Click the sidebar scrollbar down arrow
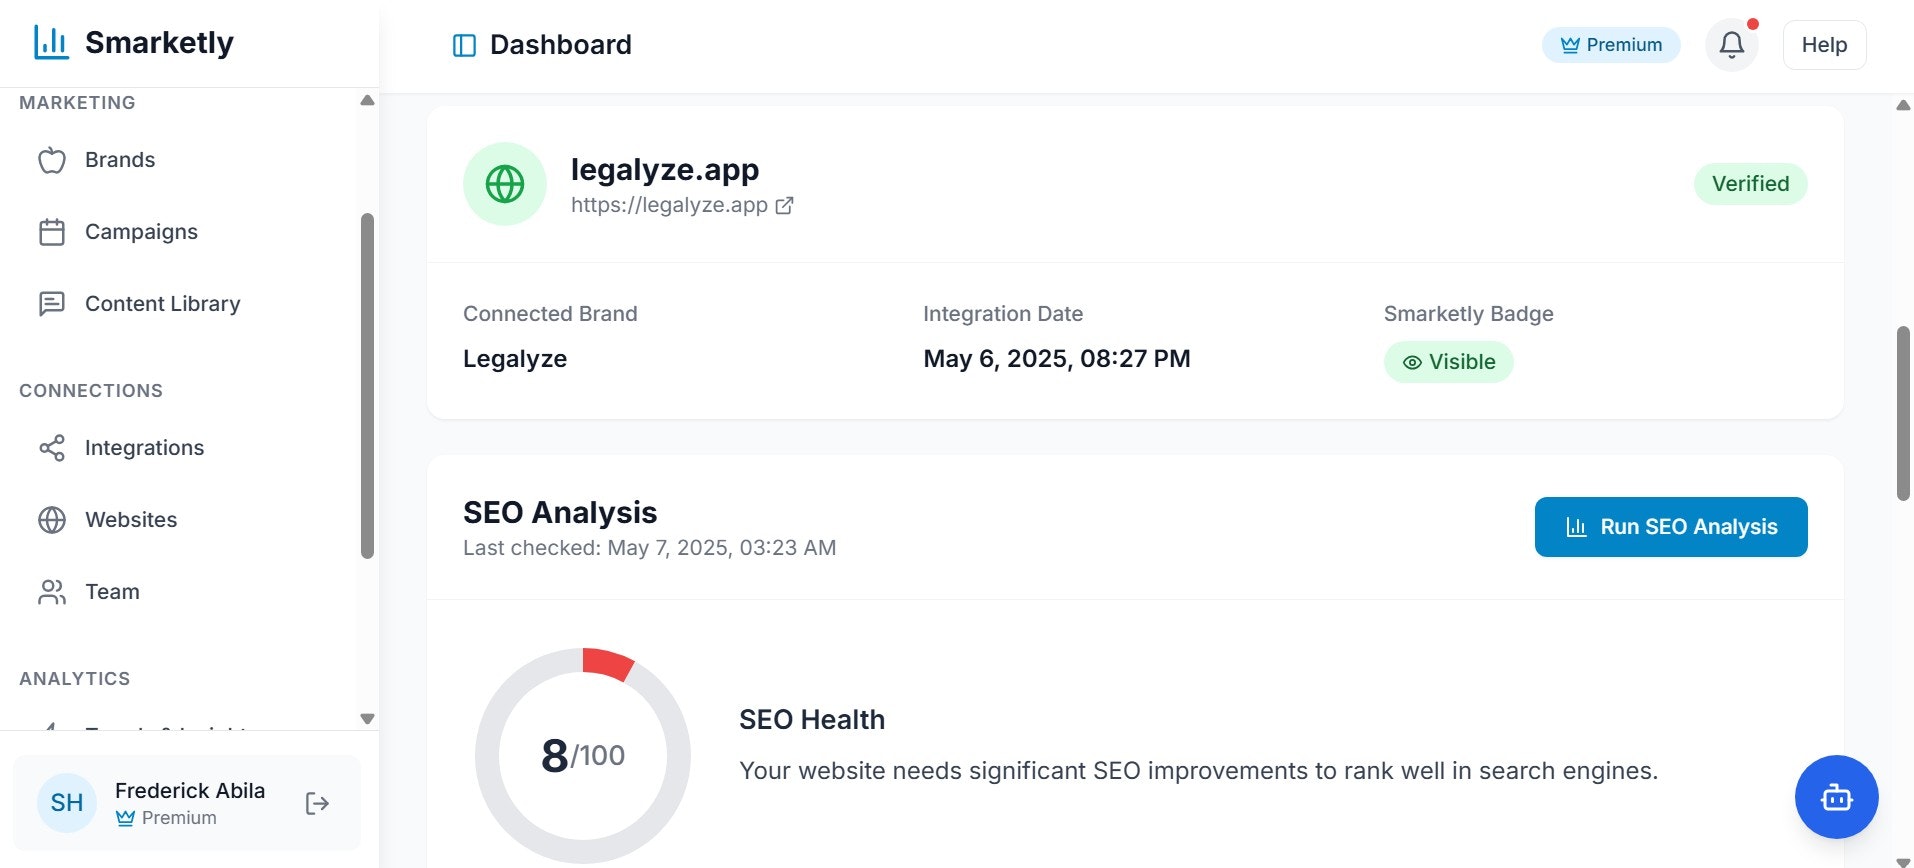Image resolution: width=1914 pixels, height=868 pixels. (367, 719)
